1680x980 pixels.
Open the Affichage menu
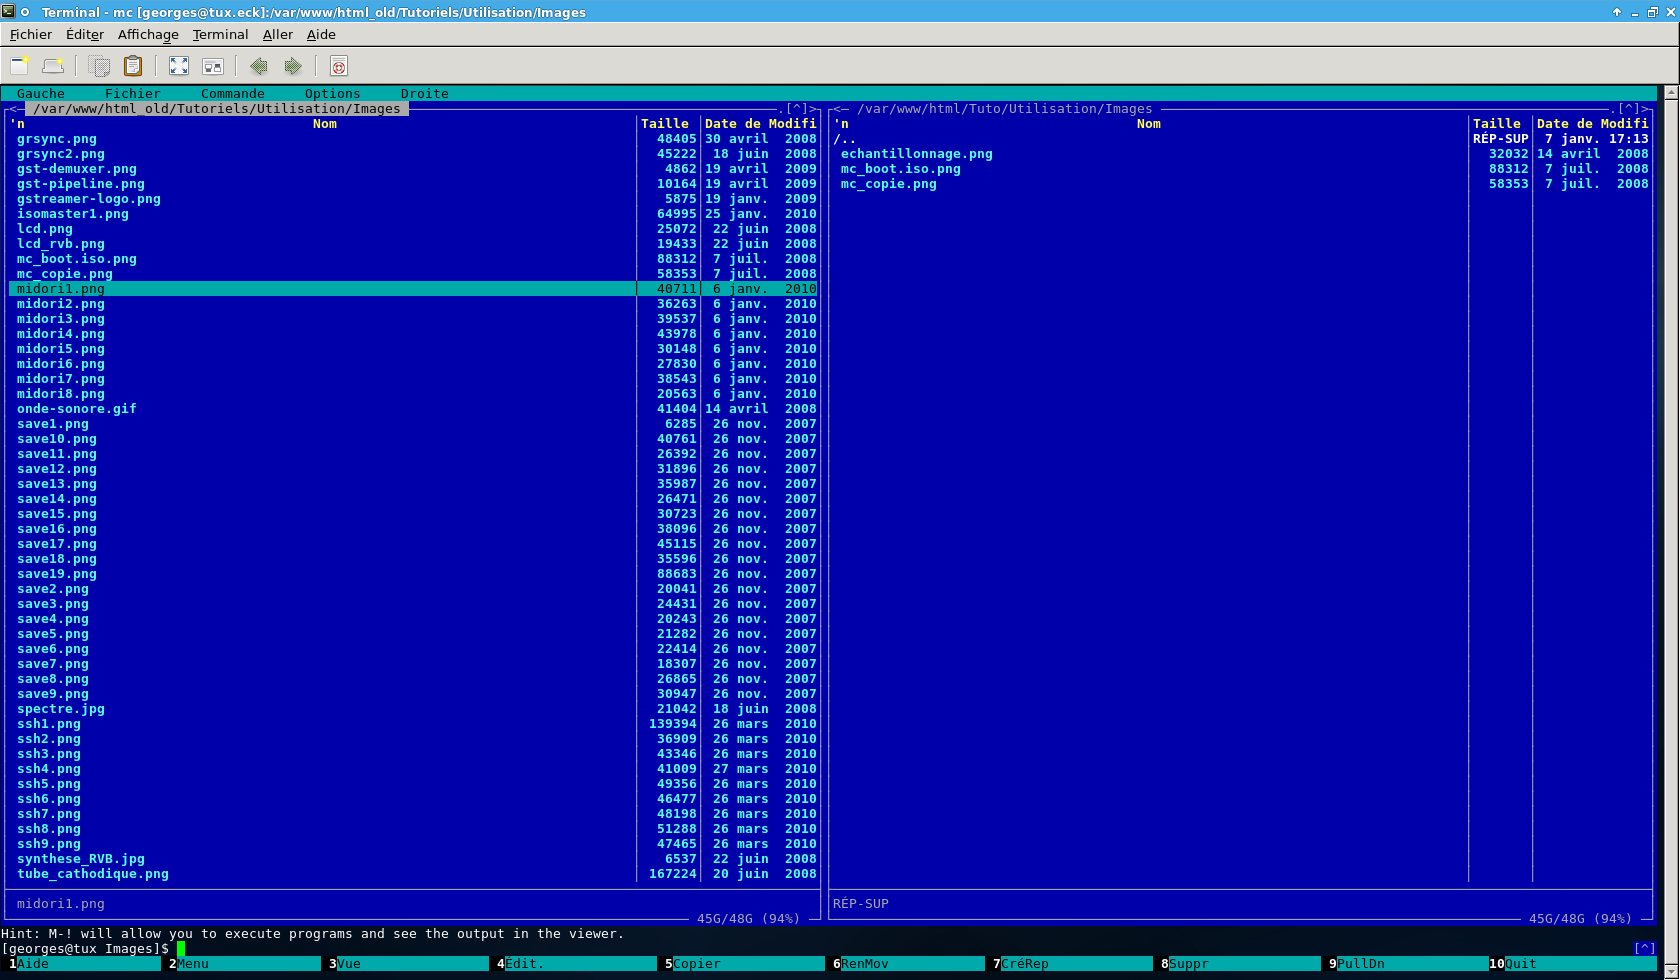(148, 34)
